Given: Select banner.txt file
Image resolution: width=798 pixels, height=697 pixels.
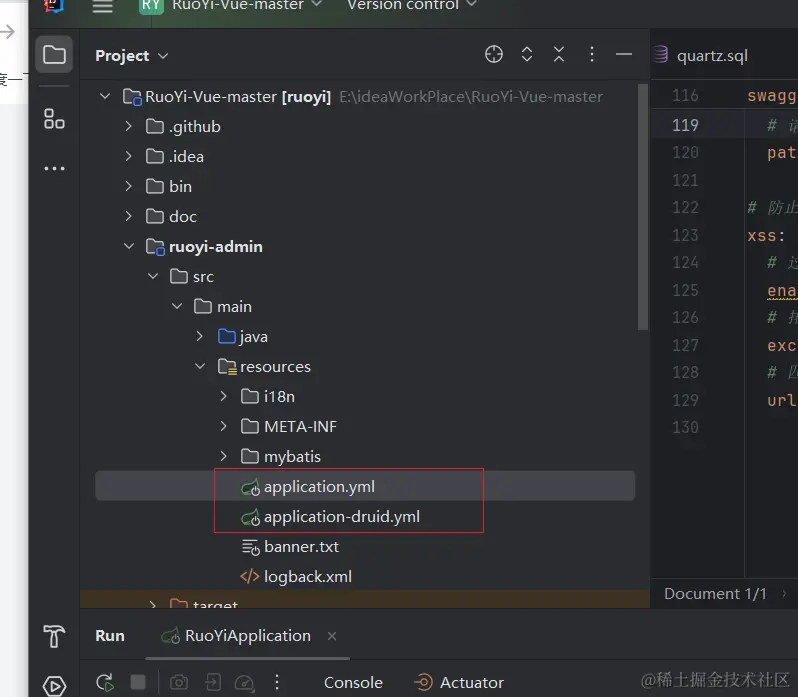Looking at the screenshot, I should (365, 546).
